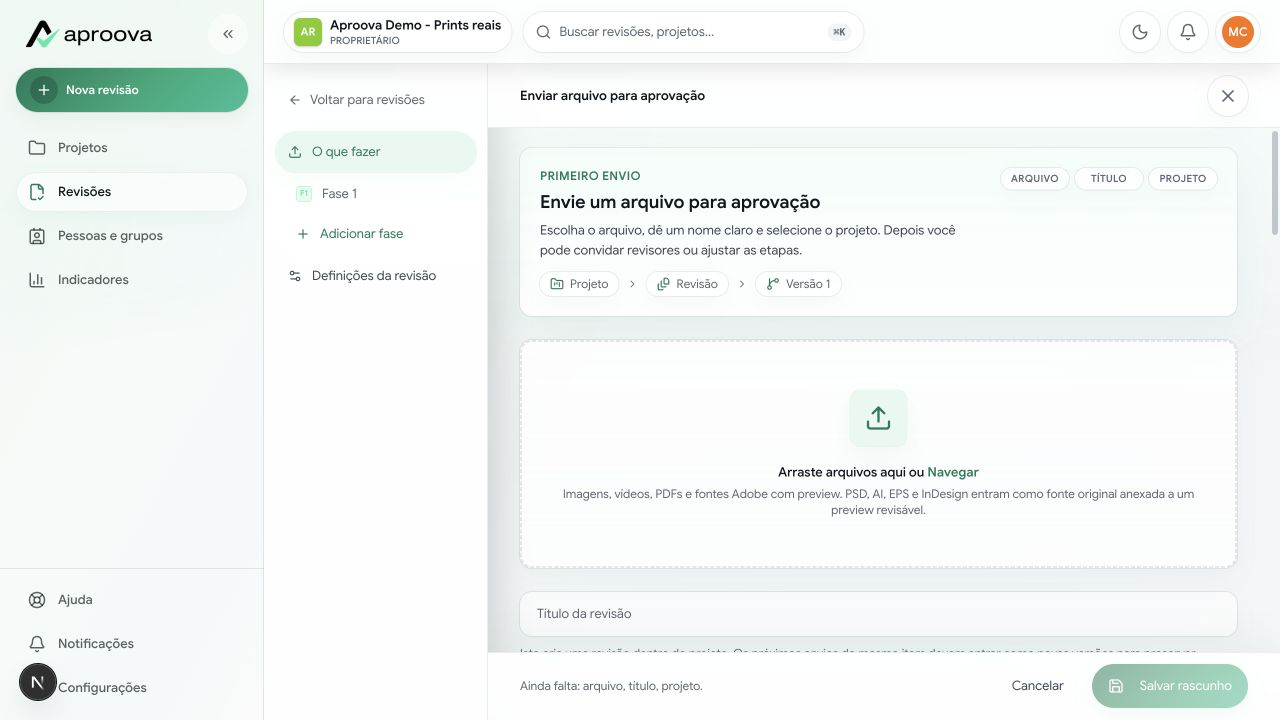Click the upload arrow icon in drop zone

coord(878,418)
